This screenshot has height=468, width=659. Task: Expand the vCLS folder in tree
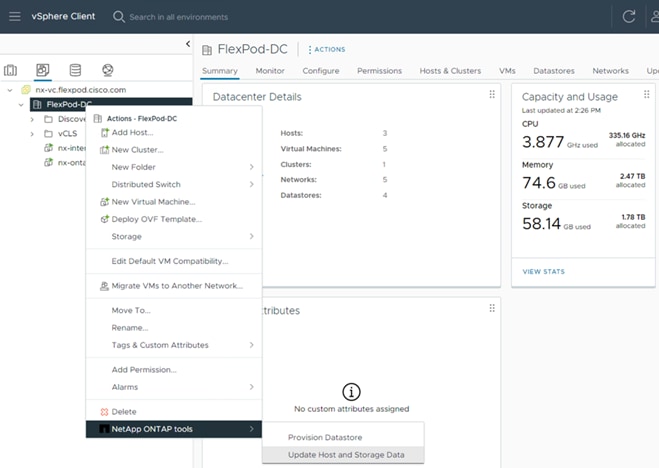click(32, 133)
